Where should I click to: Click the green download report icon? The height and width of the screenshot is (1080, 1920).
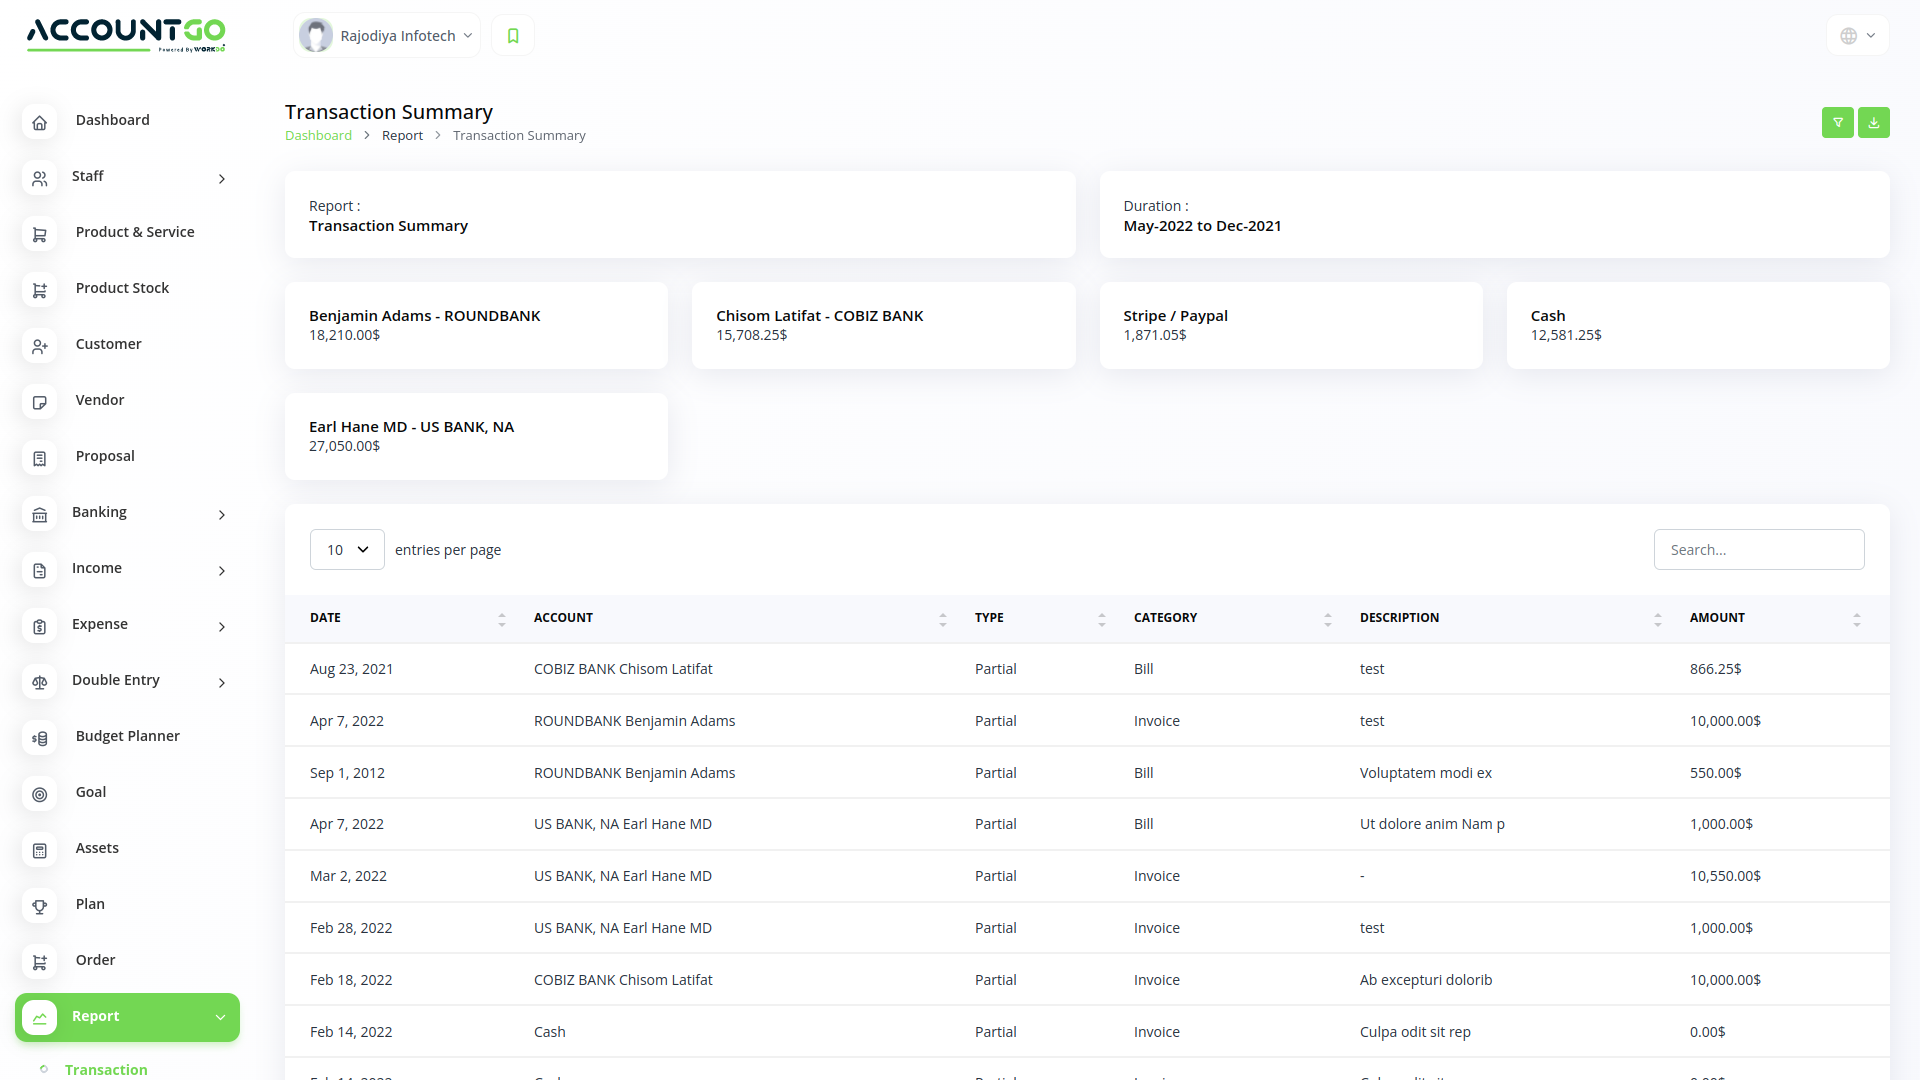[1874, 122]
